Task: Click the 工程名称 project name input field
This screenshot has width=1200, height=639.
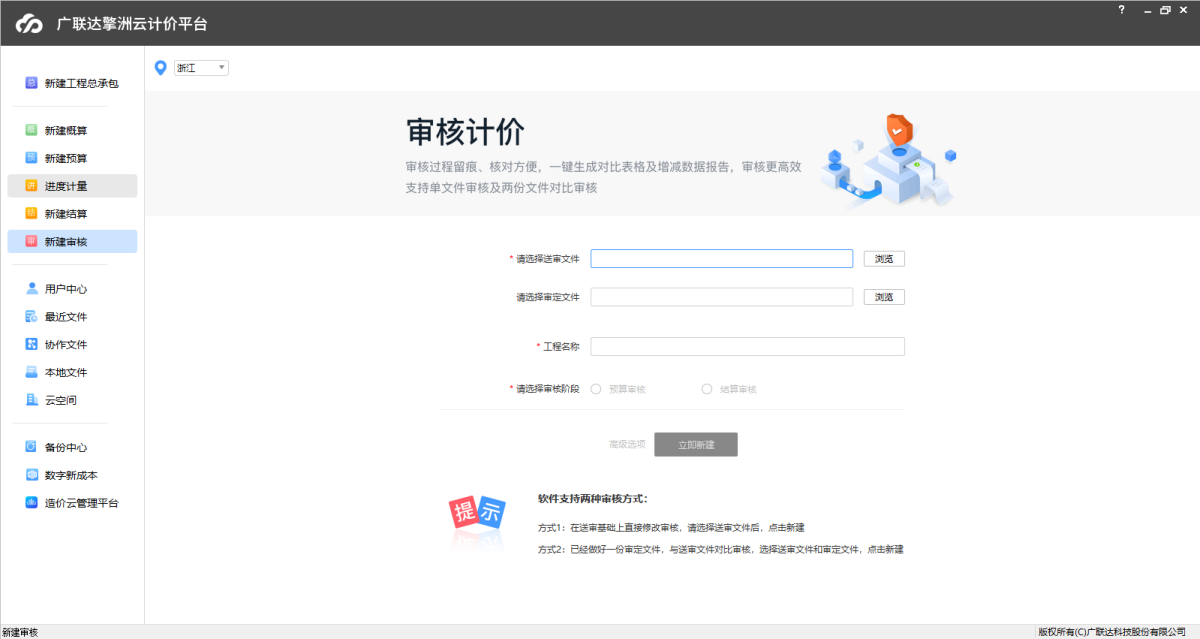Action: (745, 346)
